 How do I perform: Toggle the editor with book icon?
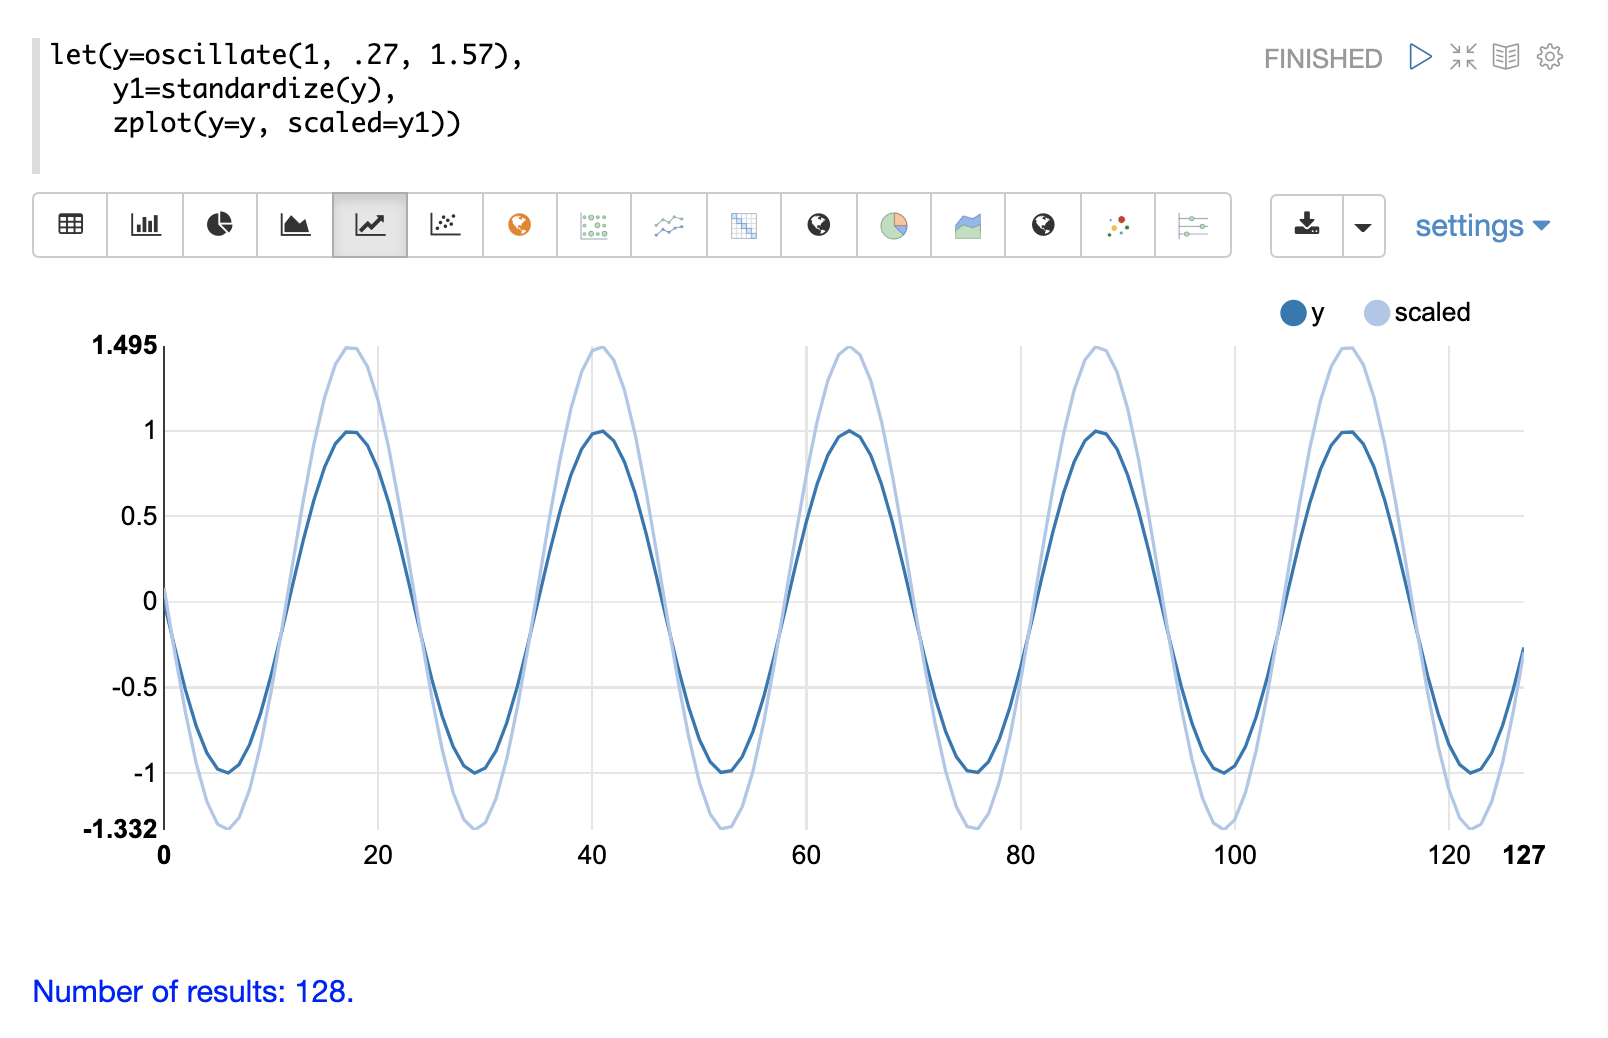[1506, 57]
